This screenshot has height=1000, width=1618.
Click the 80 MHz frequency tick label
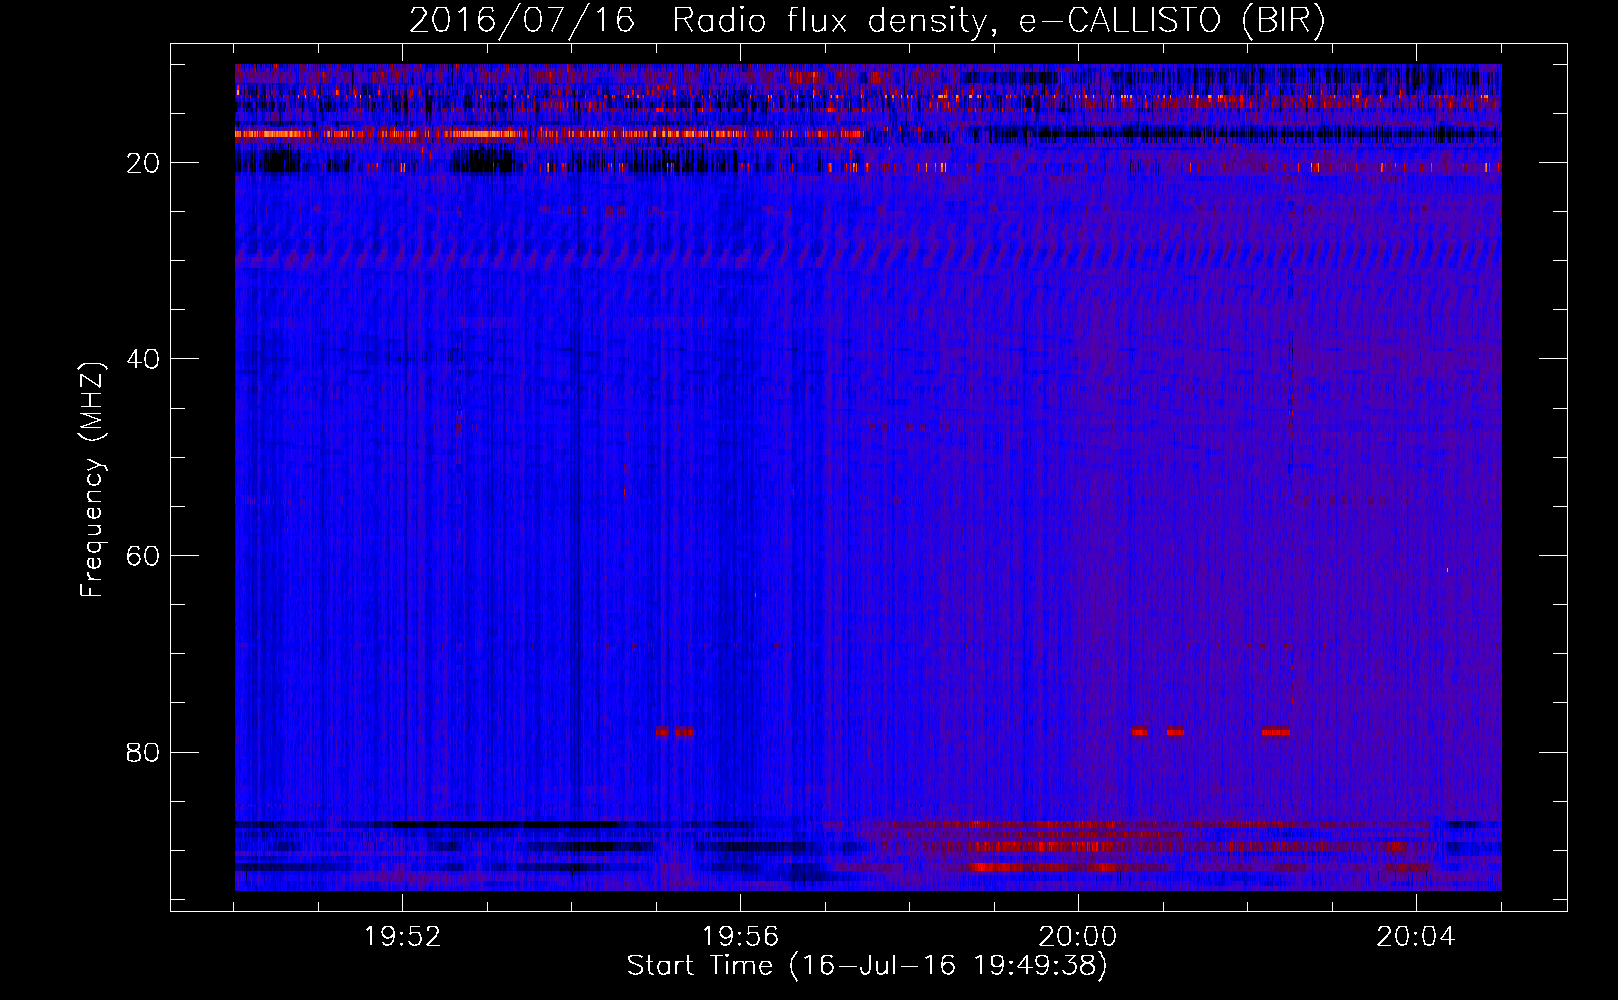tap(144, 752)
